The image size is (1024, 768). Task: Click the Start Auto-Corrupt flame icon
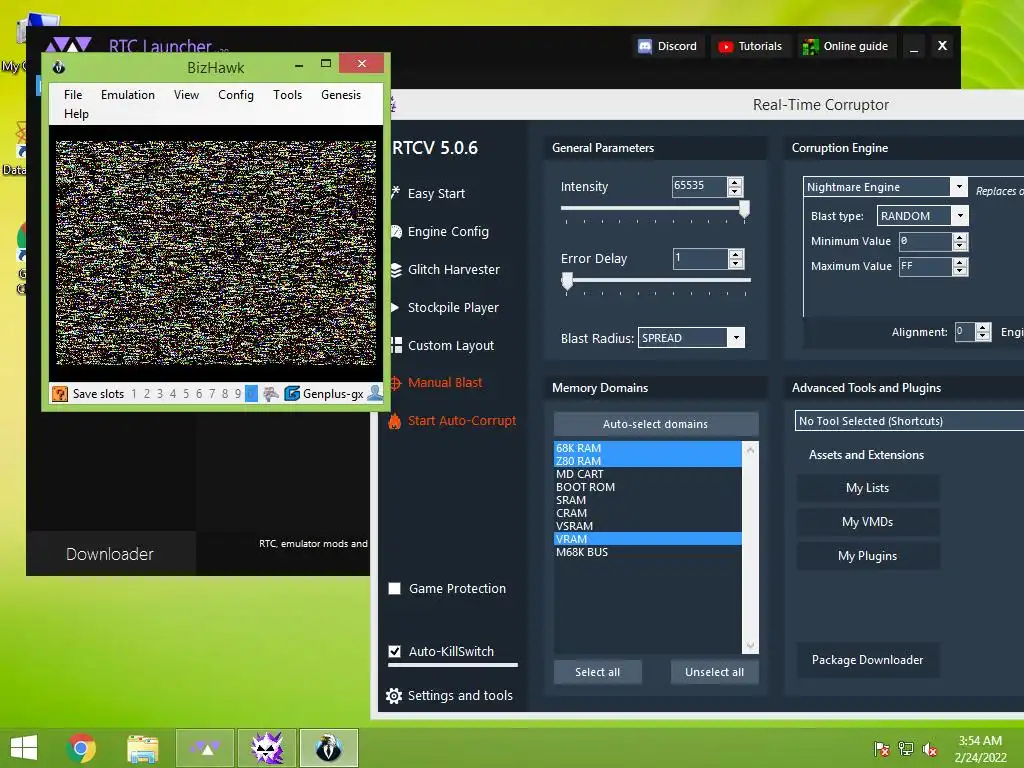point(394,421)
